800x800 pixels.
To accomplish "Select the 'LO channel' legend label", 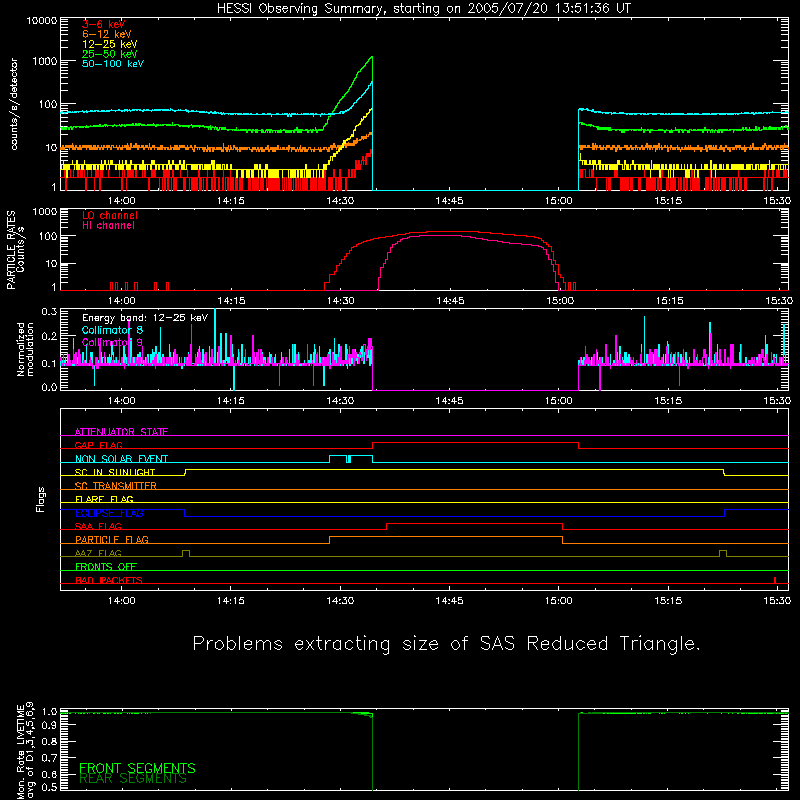I will 110,215.
